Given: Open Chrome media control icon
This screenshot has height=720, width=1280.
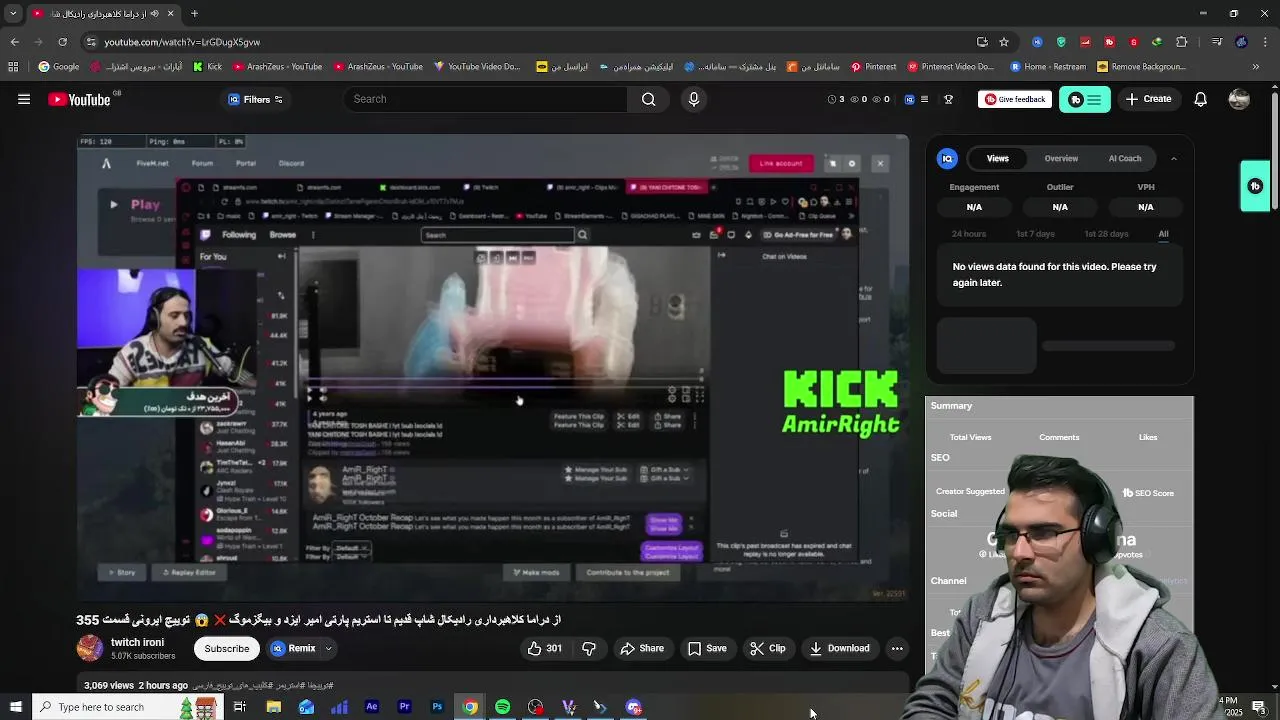Looking at the screenshot, I should coord(1216,42).
